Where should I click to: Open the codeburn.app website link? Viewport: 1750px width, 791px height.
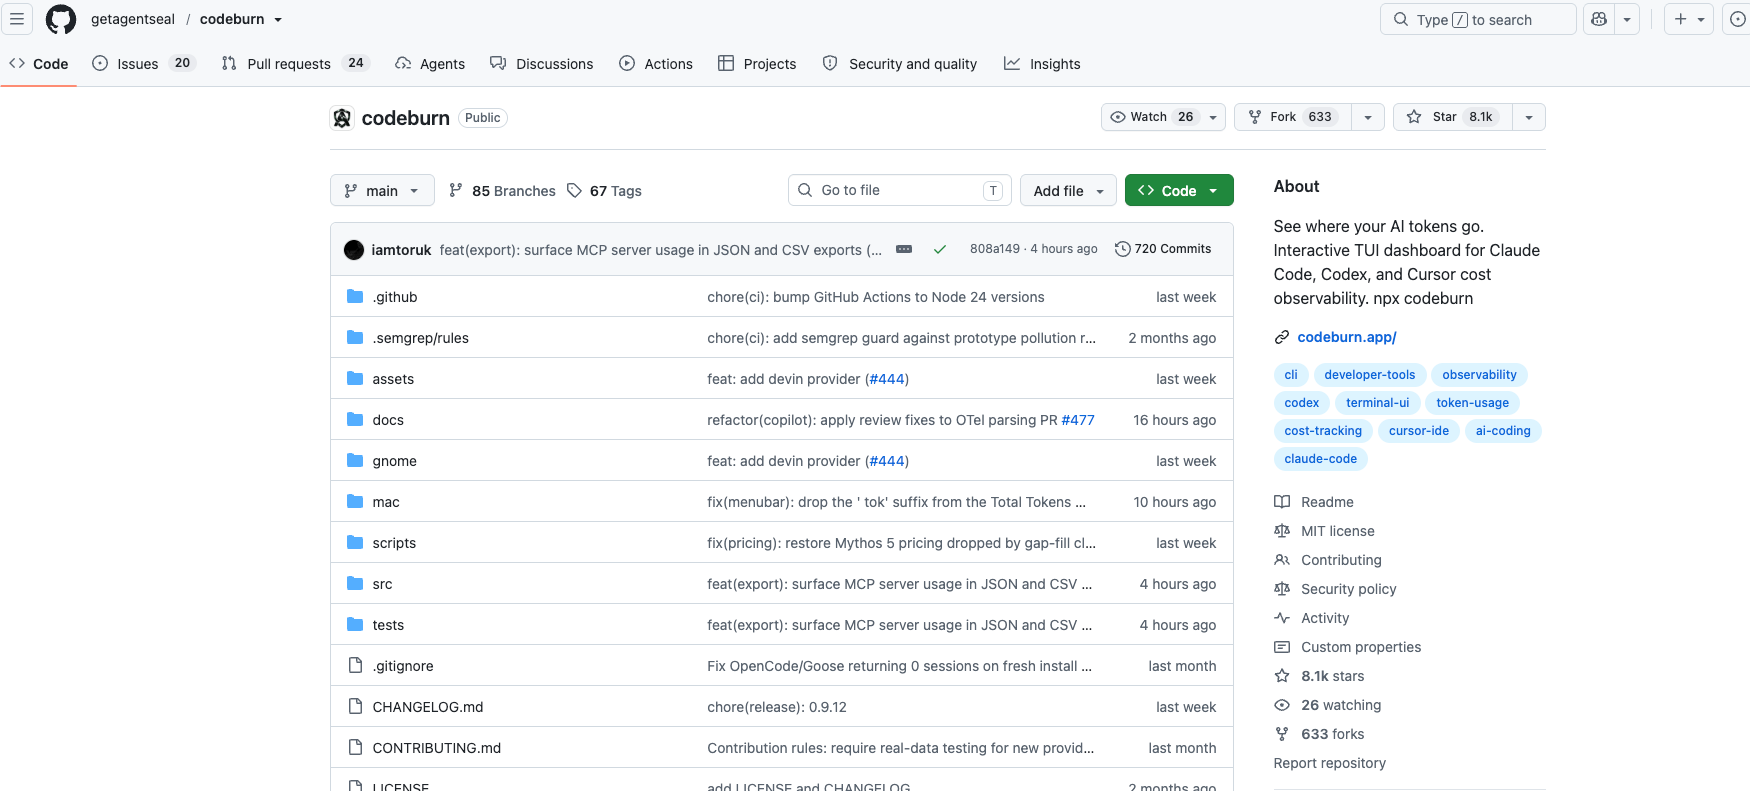tap(1347, 337)
